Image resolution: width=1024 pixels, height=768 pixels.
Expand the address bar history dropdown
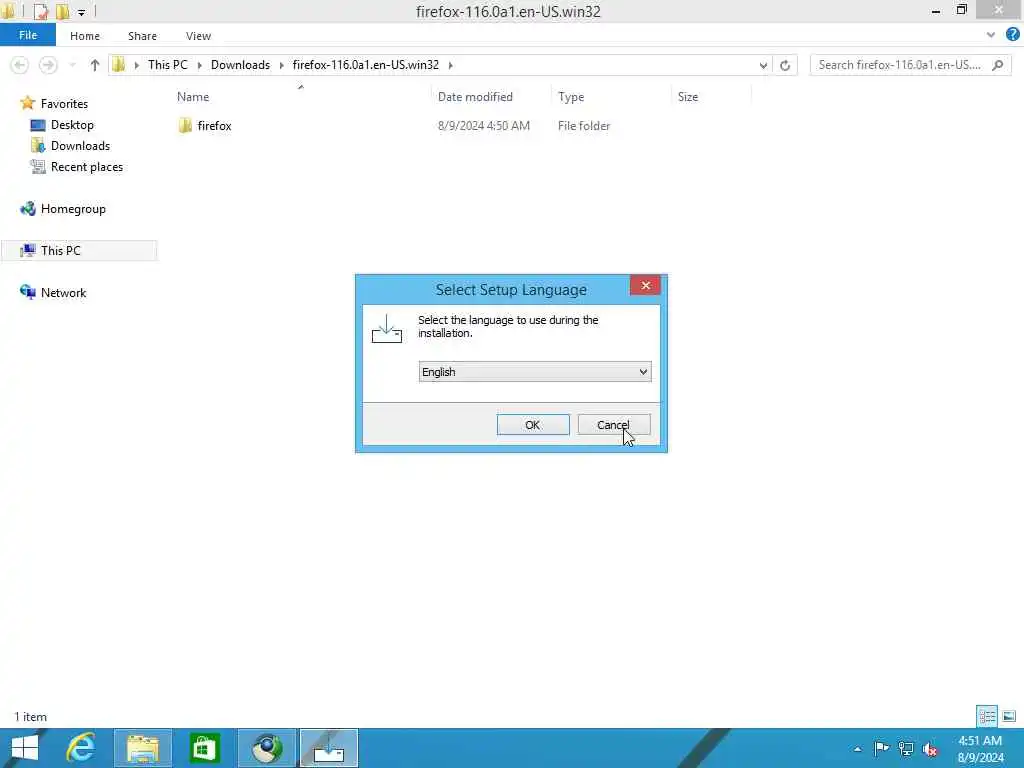click(763, 65)
